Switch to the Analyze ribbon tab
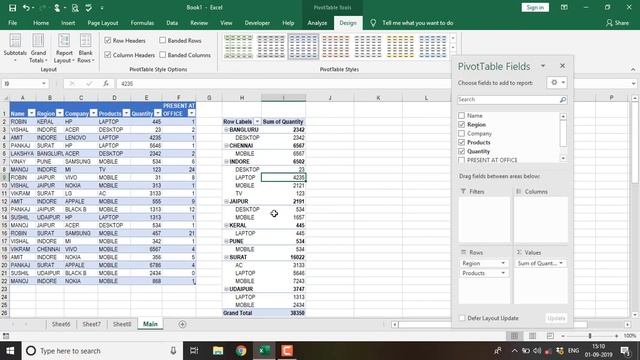Image resolution: width=640 pixels, height=360 pixels. pos(317,23)
